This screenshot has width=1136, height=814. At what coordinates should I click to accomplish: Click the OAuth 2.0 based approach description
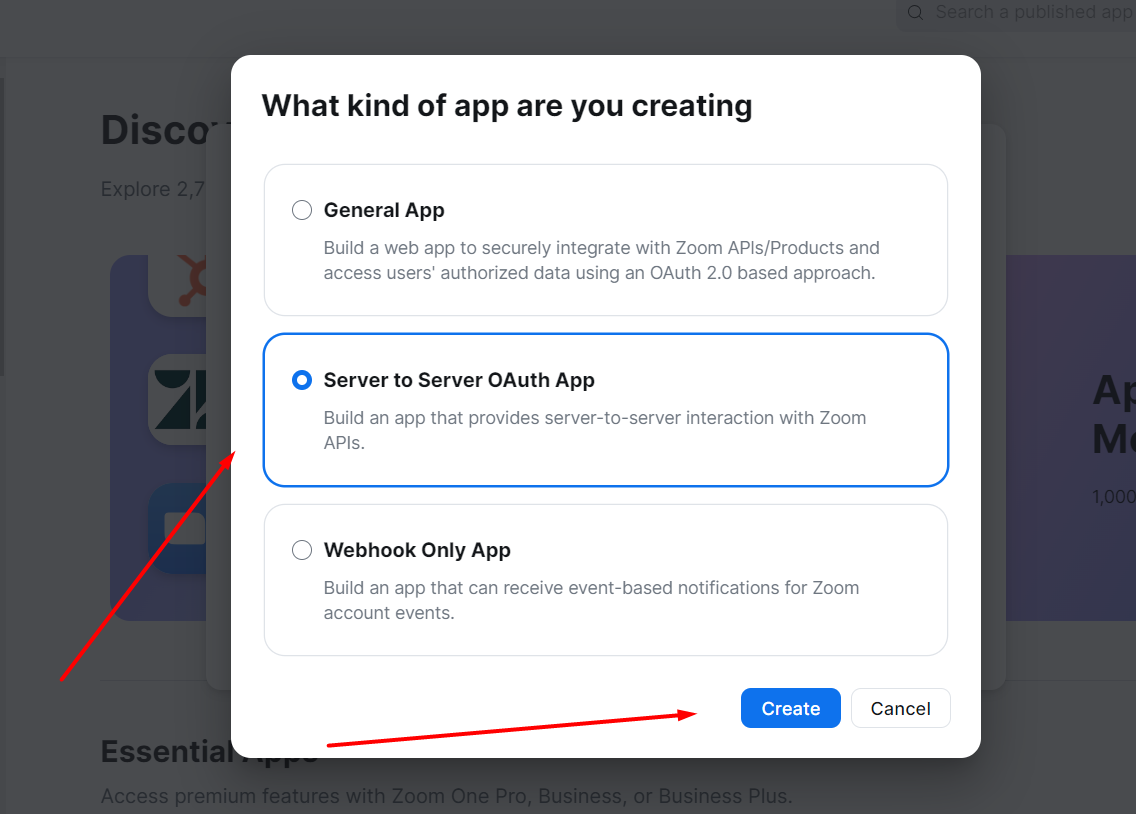(601, 261)
